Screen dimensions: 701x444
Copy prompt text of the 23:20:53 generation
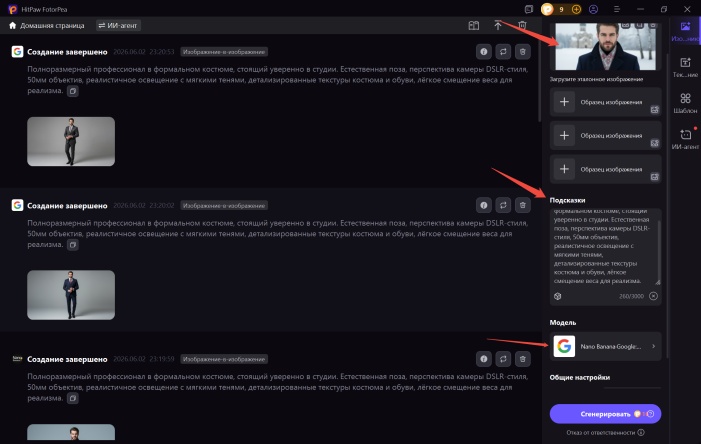point(73,91)
